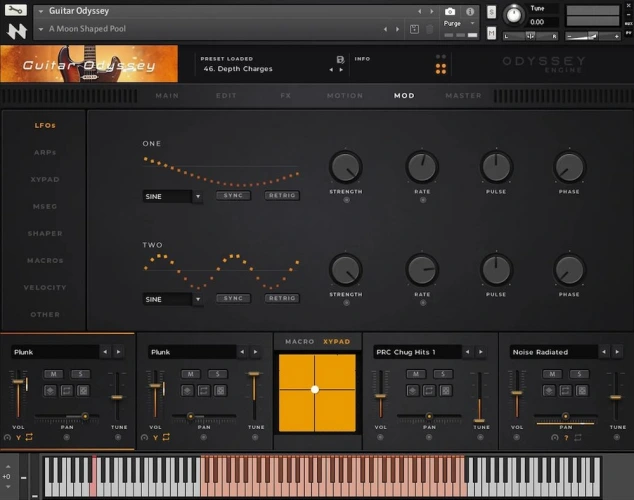This screenshot has height=500, width=634.
Task: Toggle SYNC for LFO ONE
Action: point(232,196)
